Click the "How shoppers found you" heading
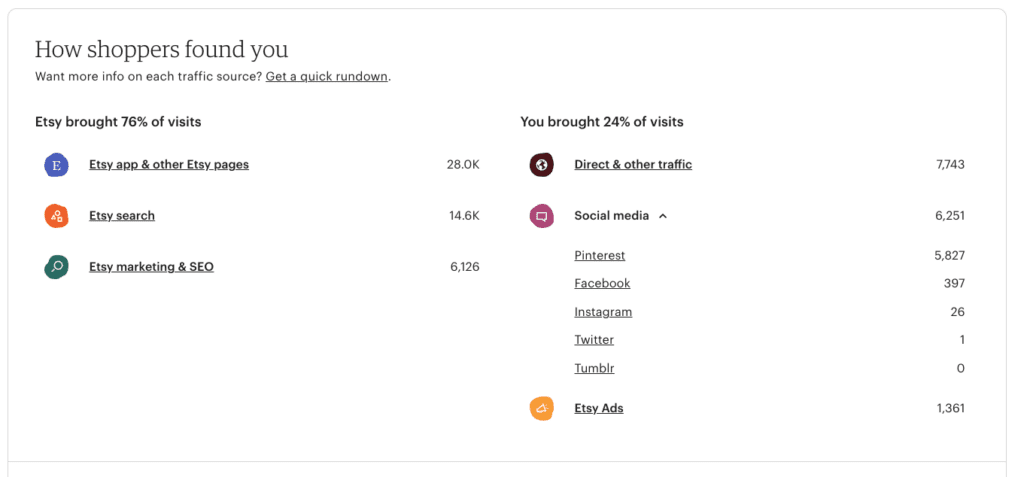This screenshot has height=477, width=1024. tap(161, 49)
